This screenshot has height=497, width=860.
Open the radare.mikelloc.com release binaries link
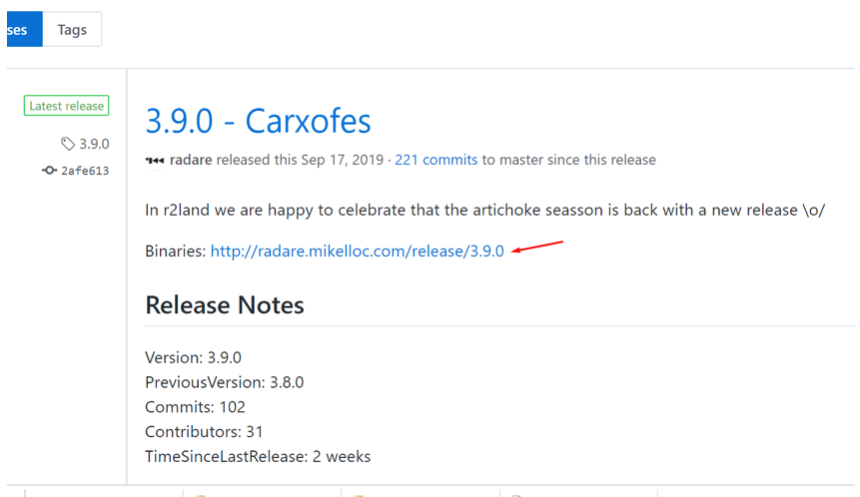tap(357, 251)
